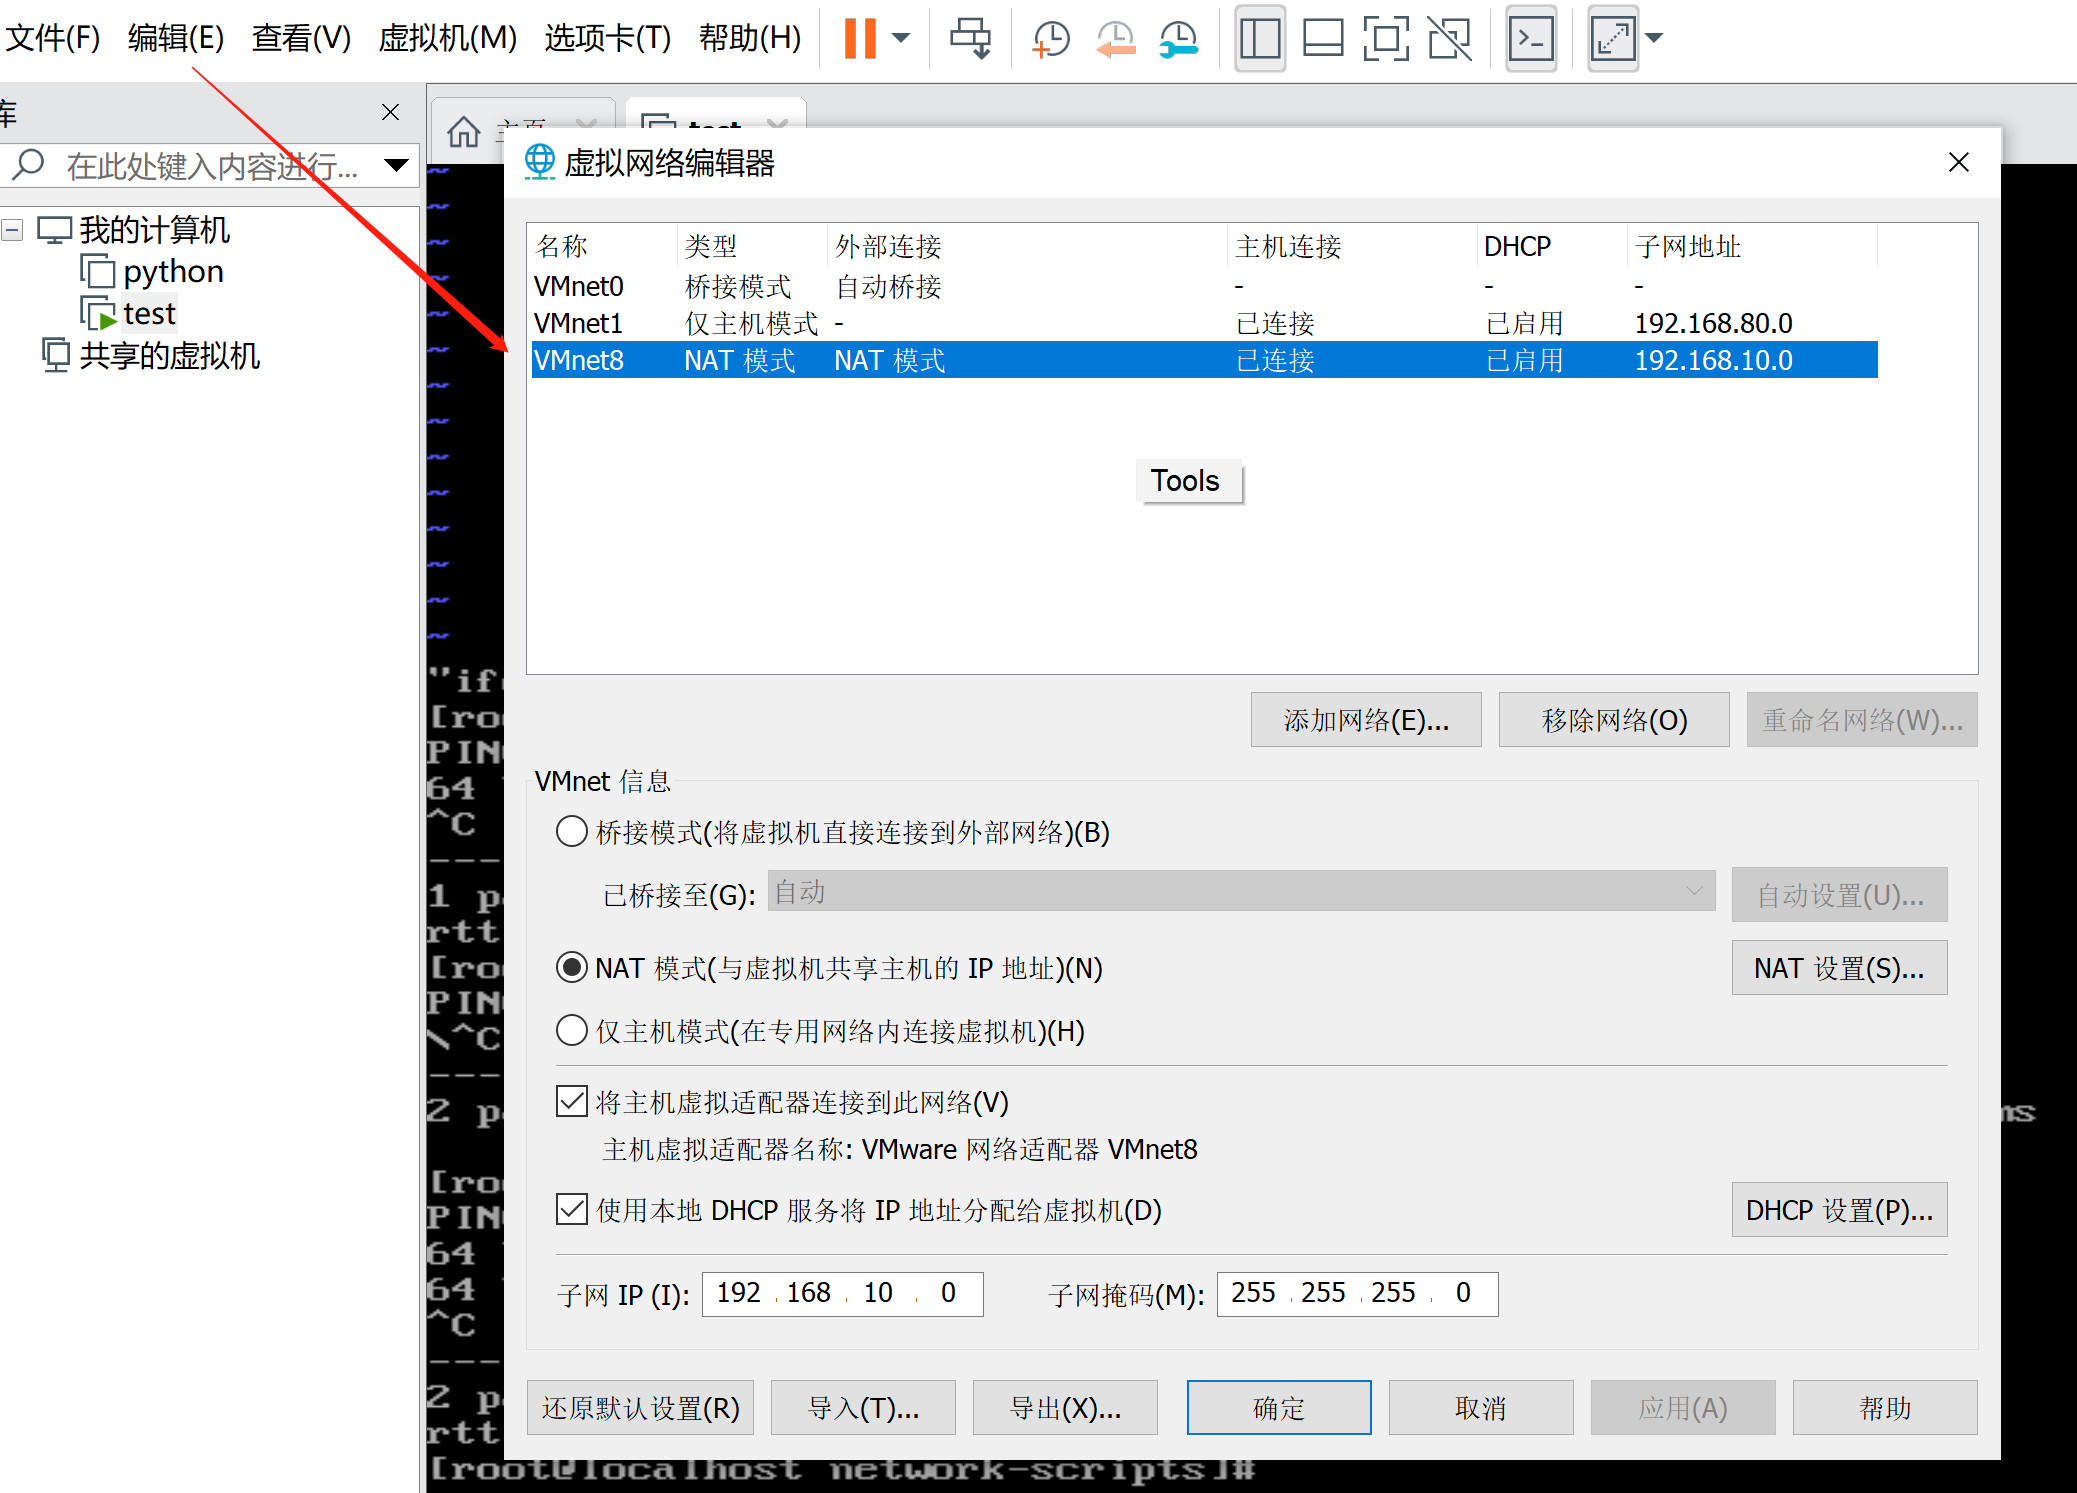Image resolution: width=2077 pixels, height=1493 pixels.
Task: Open the library search filter dropdown
Action: point(397,165)
